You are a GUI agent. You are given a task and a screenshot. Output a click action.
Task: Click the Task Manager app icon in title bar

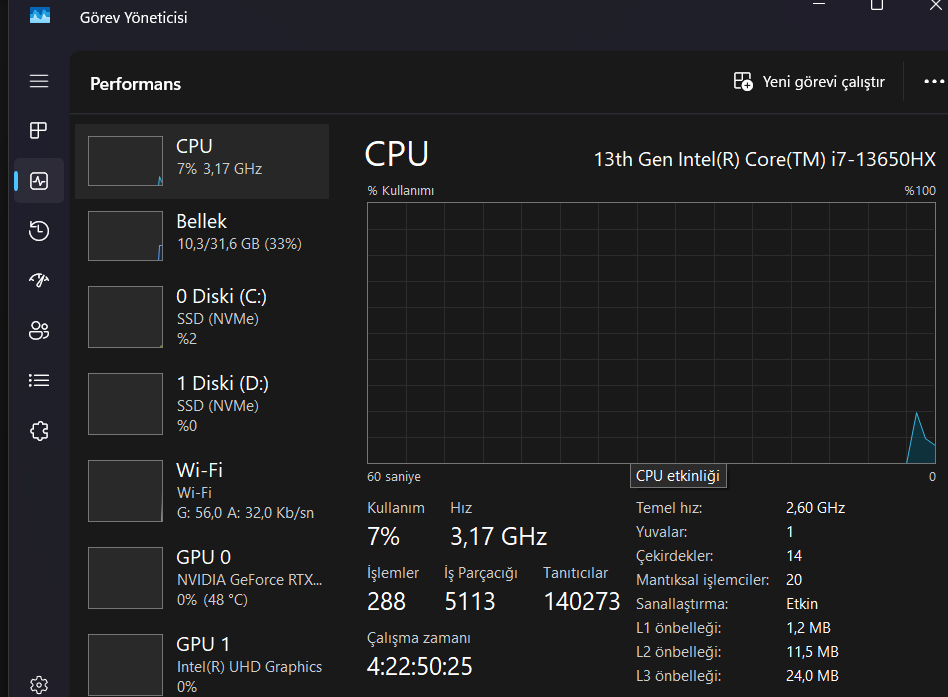40,16
